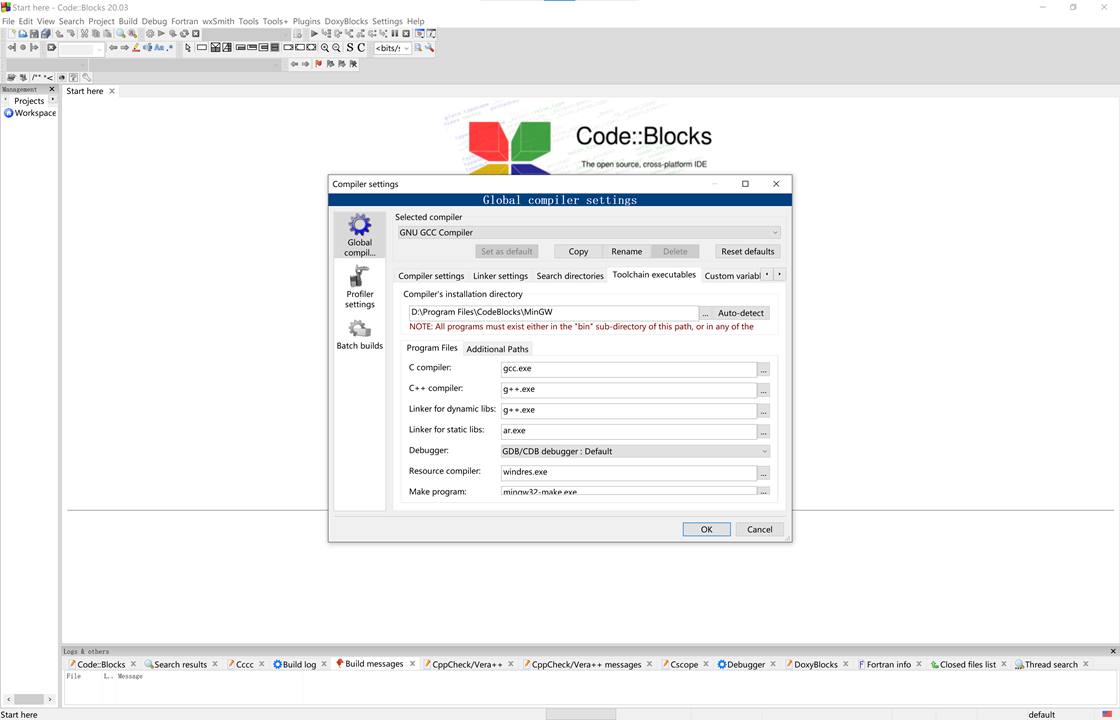Open the Settings menu

click(x=387, y=21)
